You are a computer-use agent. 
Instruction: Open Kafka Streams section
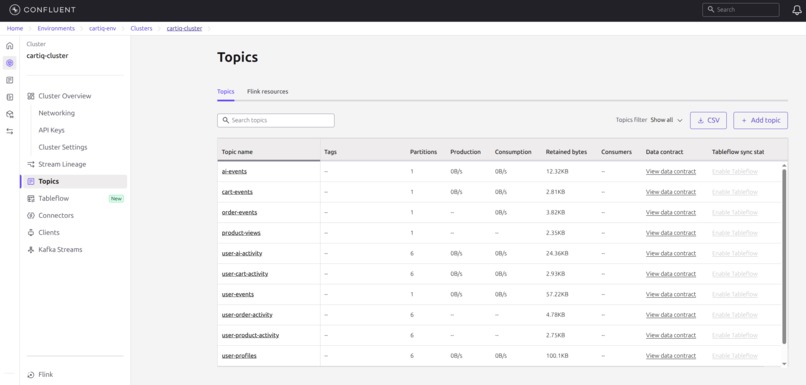(60, 249)
